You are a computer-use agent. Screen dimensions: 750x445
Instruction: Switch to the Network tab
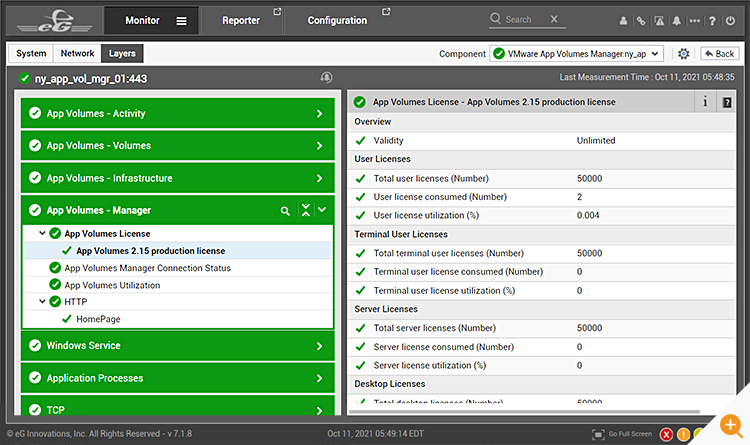[x=77, y=53]
